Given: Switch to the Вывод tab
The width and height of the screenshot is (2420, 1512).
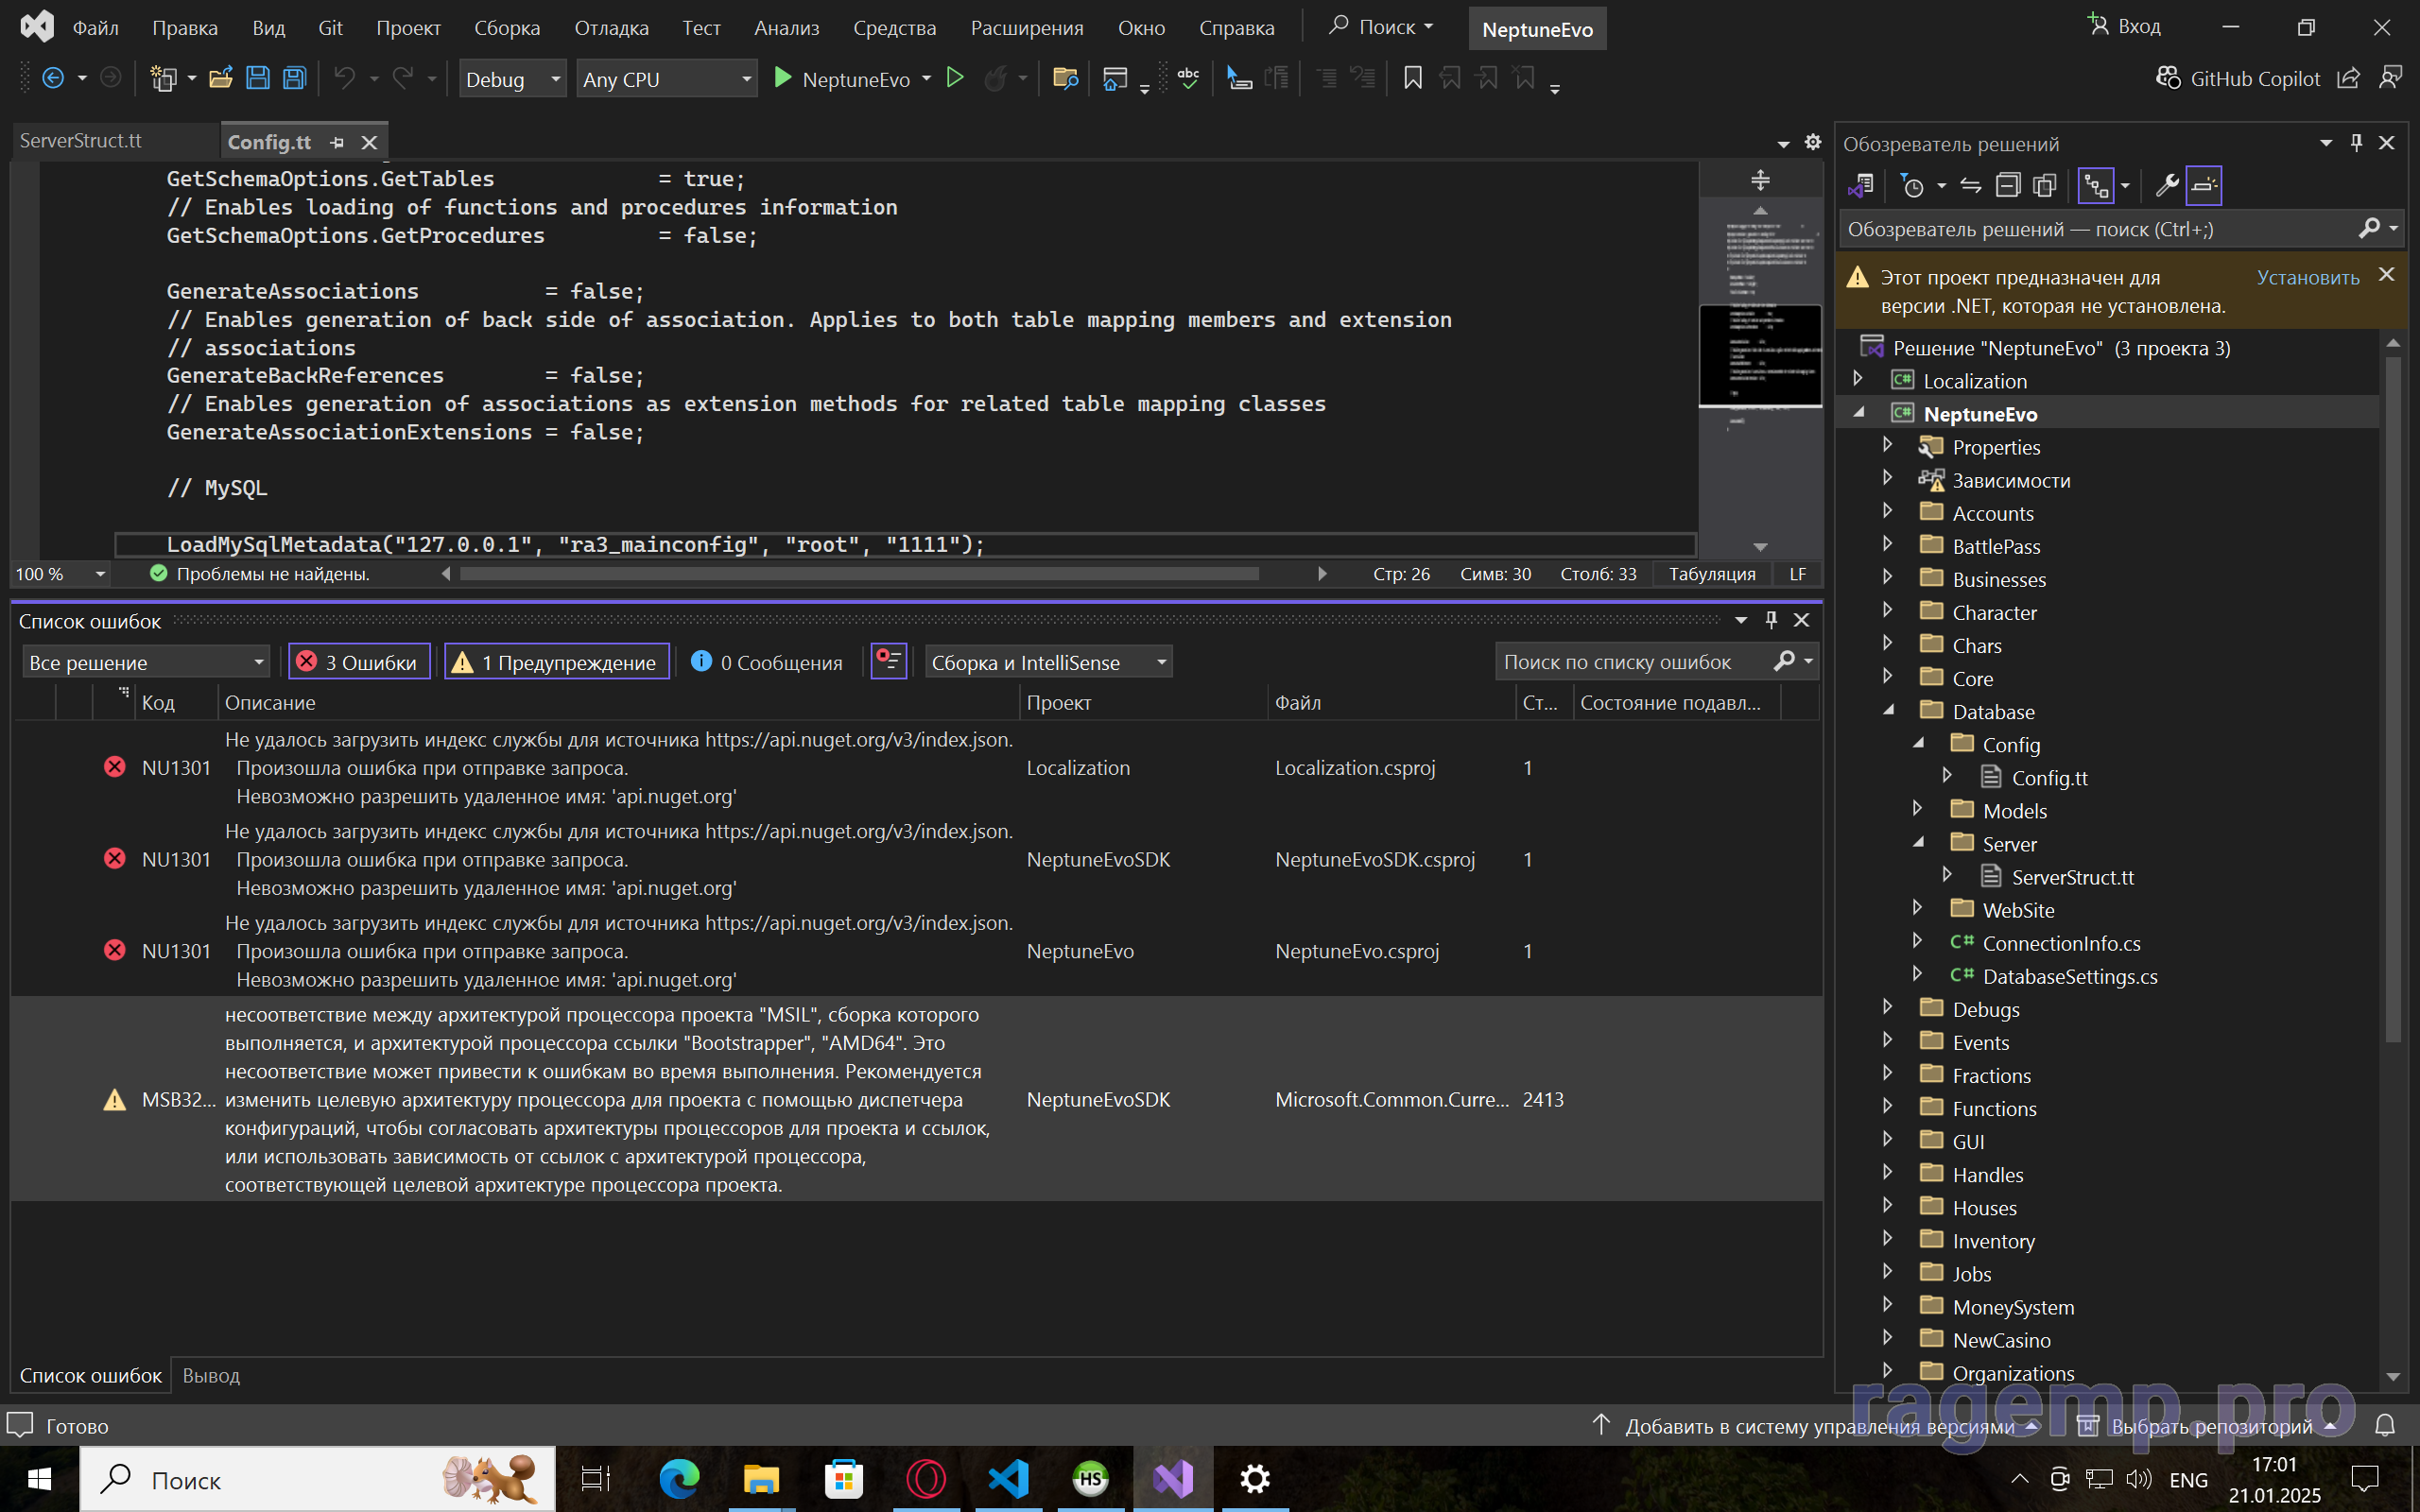Looking at the screenshot, I should click(x=211, y=1375).
